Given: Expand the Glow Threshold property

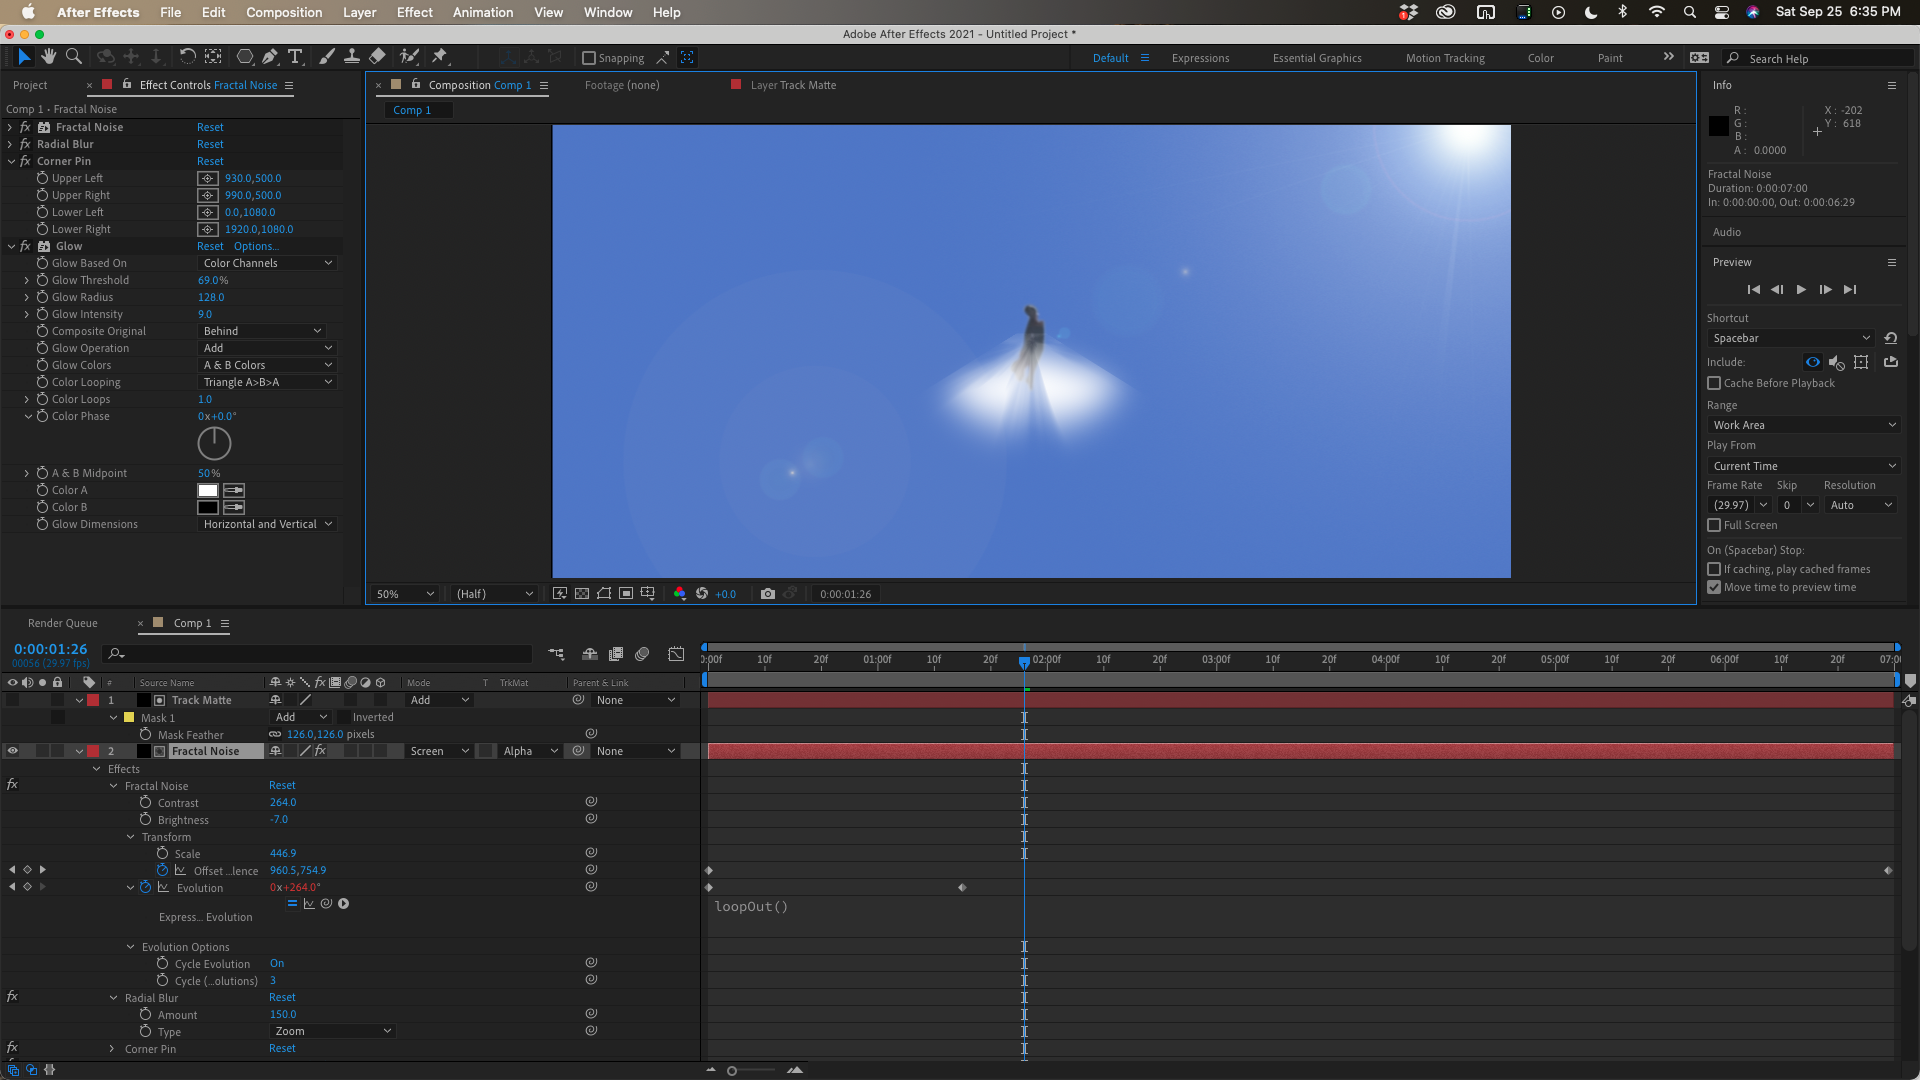Looking at the screenshot, I should pyautogui.click(x=27, y=280).
